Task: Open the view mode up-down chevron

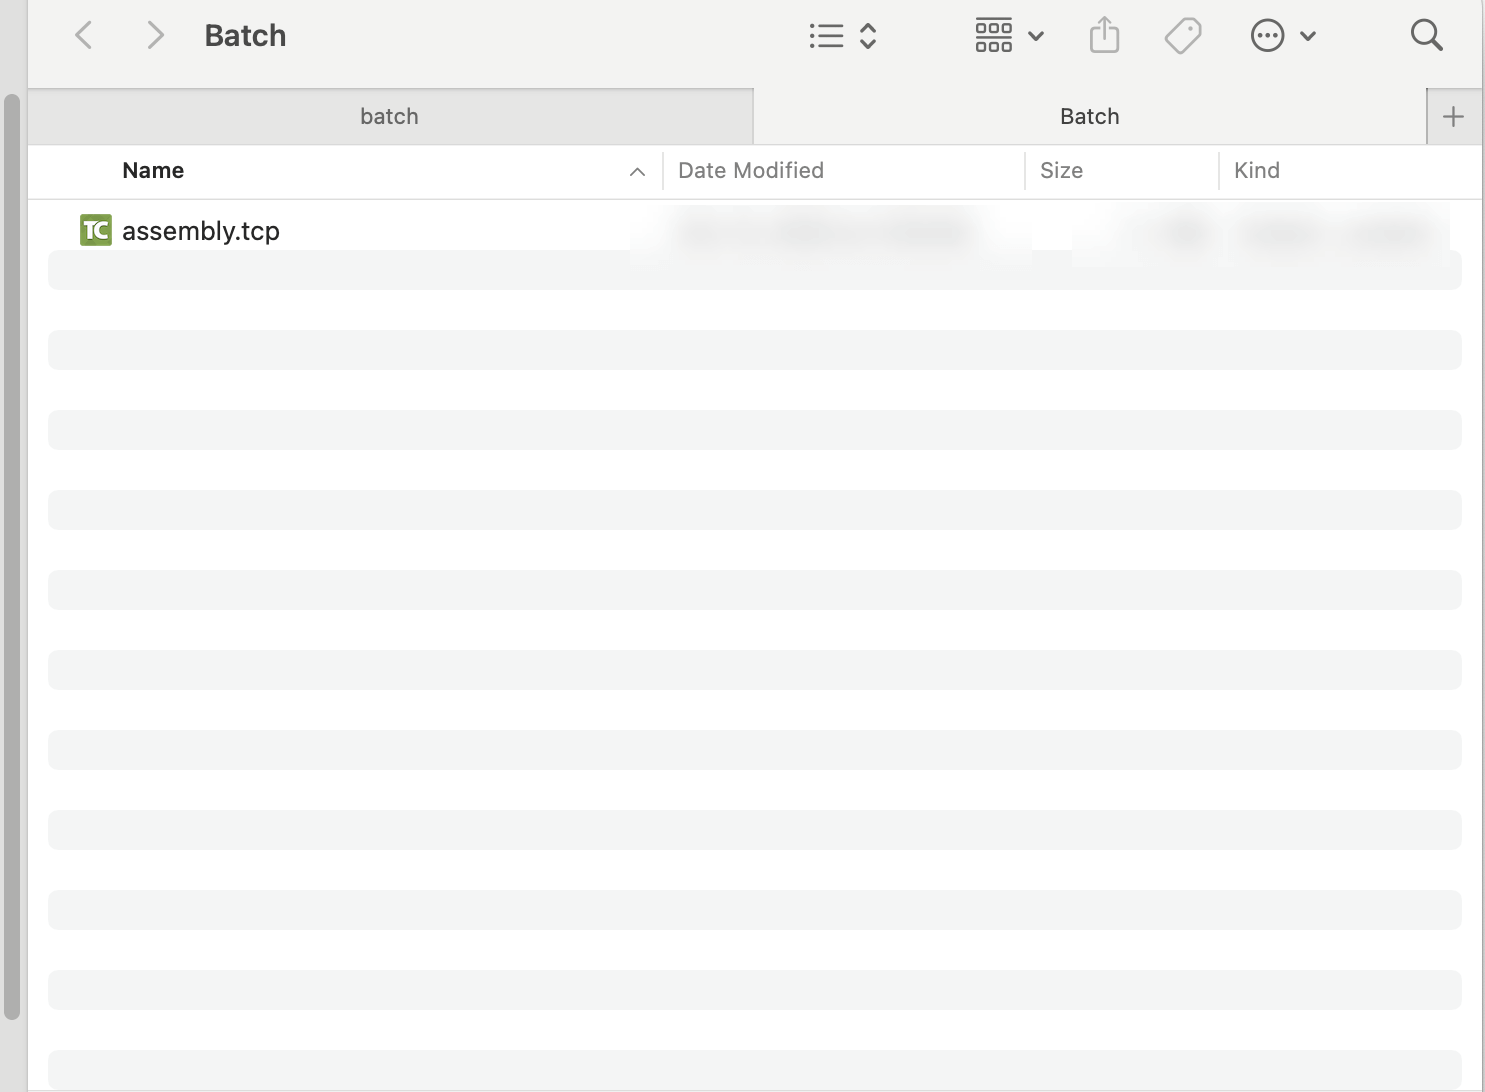Action: tap(868, 36)
